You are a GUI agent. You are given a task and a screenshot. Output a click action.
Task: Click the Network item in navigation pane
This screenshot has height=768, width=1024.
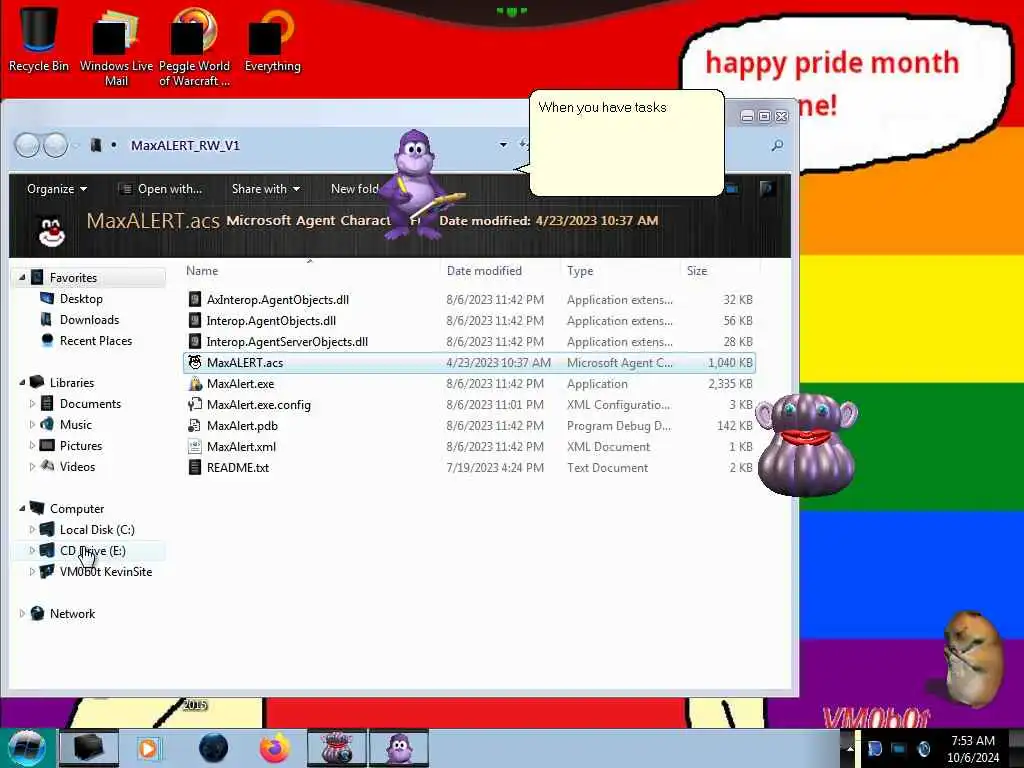click(x=72, y=614)
